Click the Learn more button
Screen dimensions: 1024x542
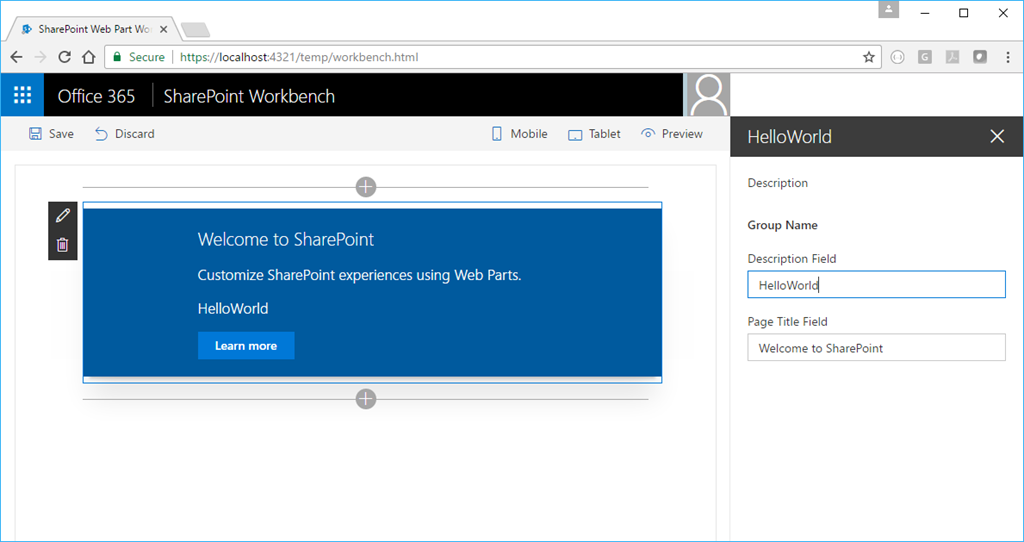point(246,345)
